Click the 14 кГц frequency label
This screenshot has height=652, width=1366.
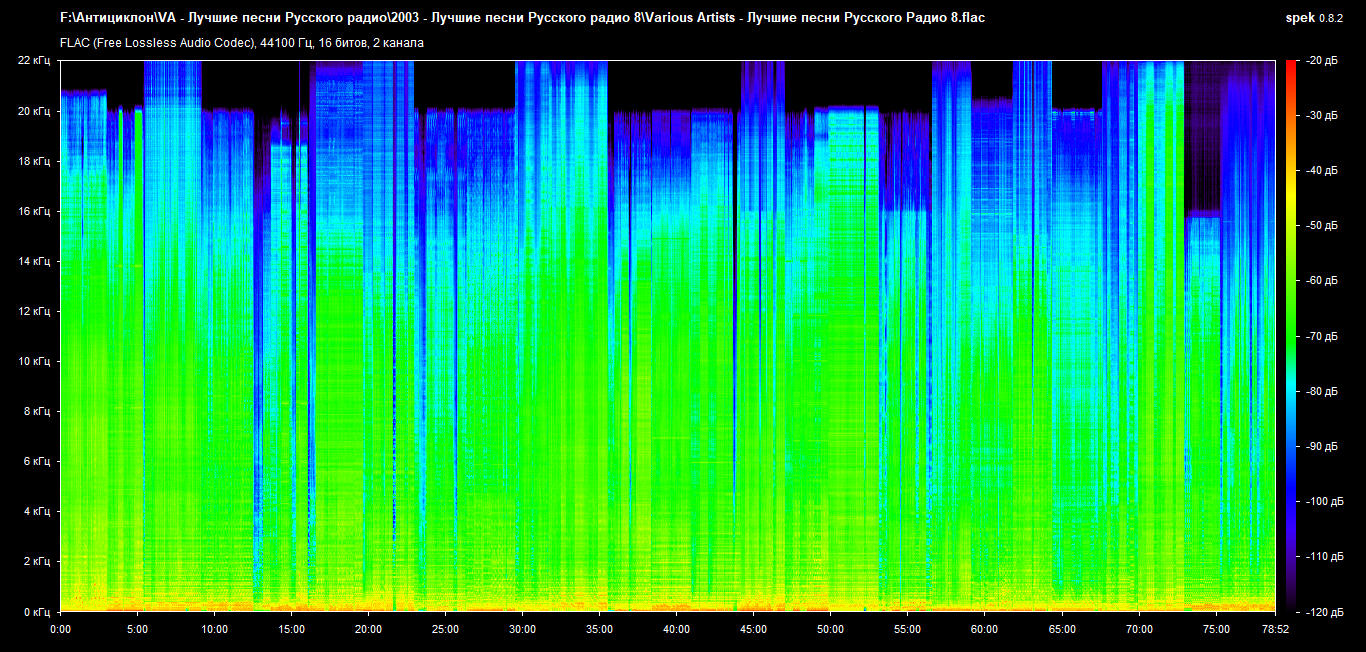[x=35, y=261]
